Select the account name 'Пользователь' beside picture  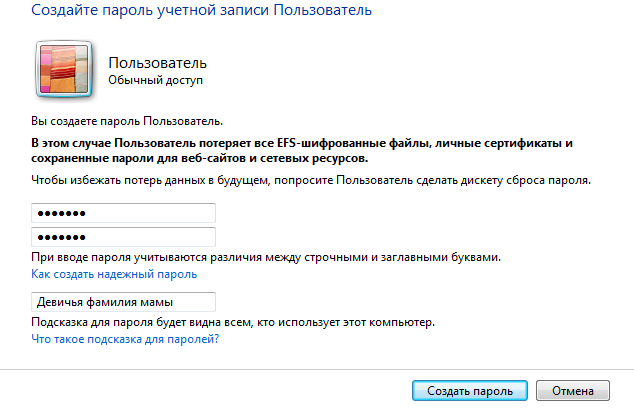click(157, 63)
